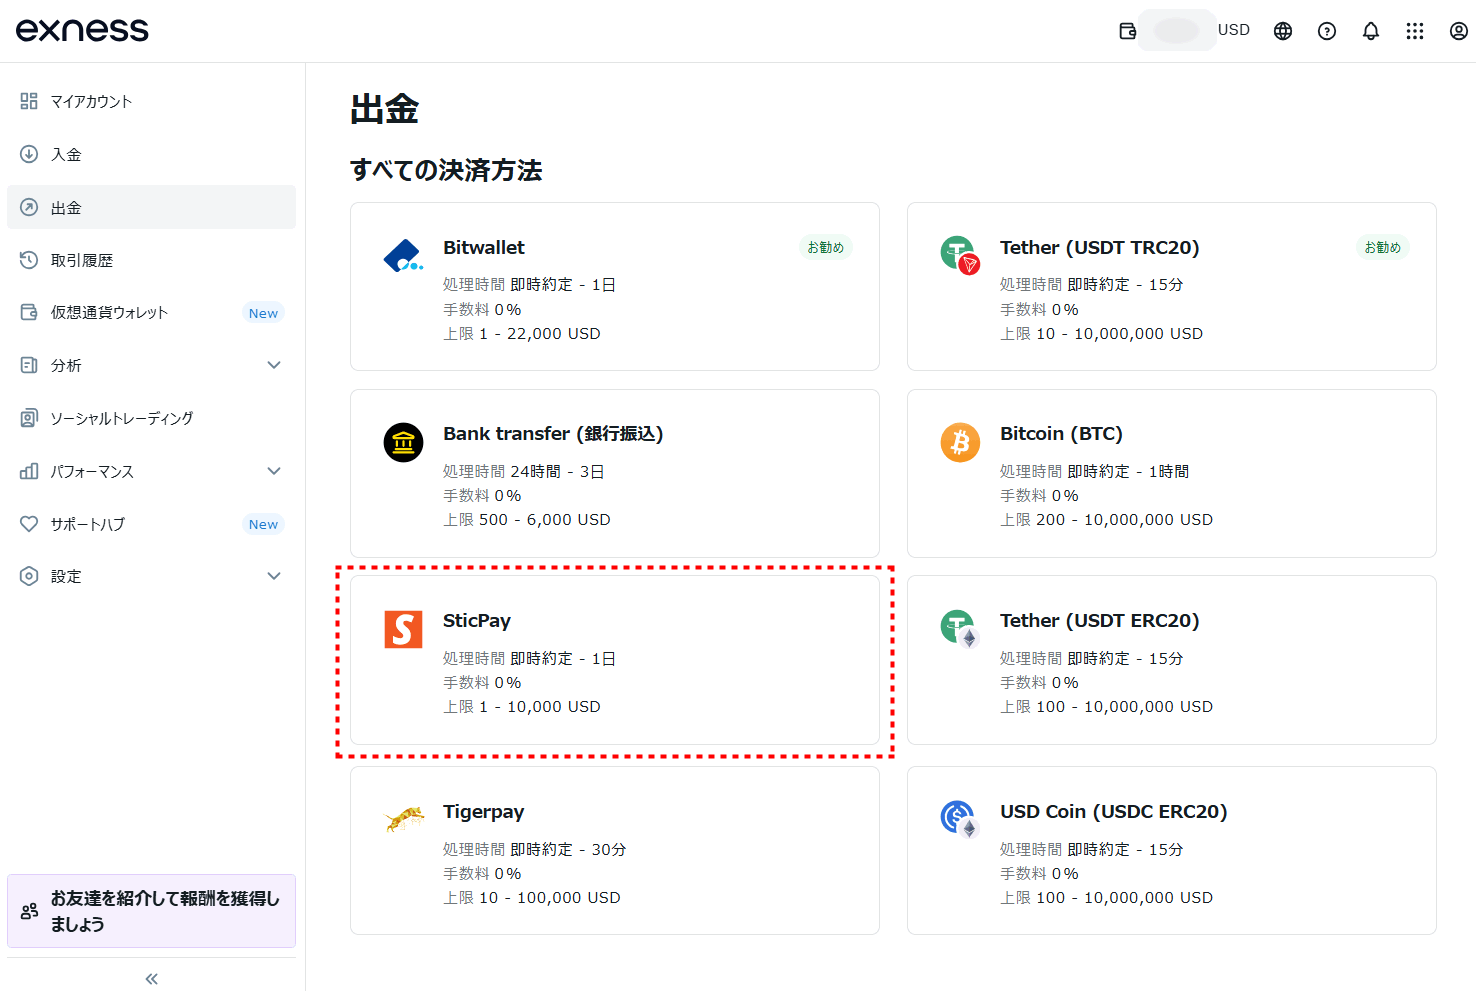Expand the 分析 chevron
1476x991 pixels.
pyautogui.click(x=274, y=365)
